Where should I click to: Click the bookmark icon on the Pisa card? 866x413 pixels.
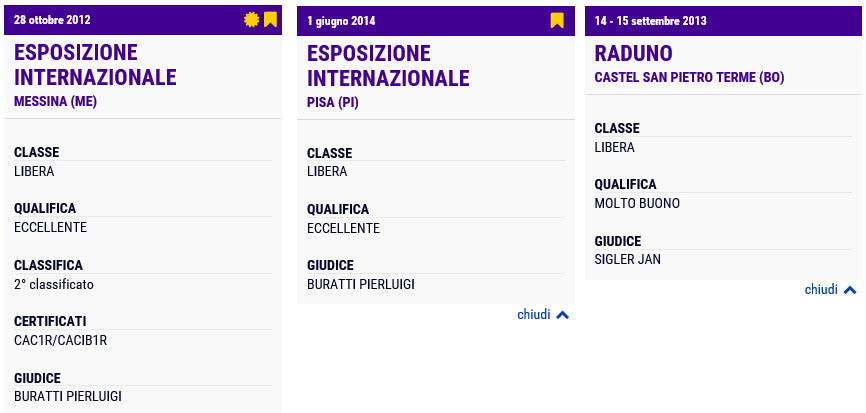[x=557, y=20]
